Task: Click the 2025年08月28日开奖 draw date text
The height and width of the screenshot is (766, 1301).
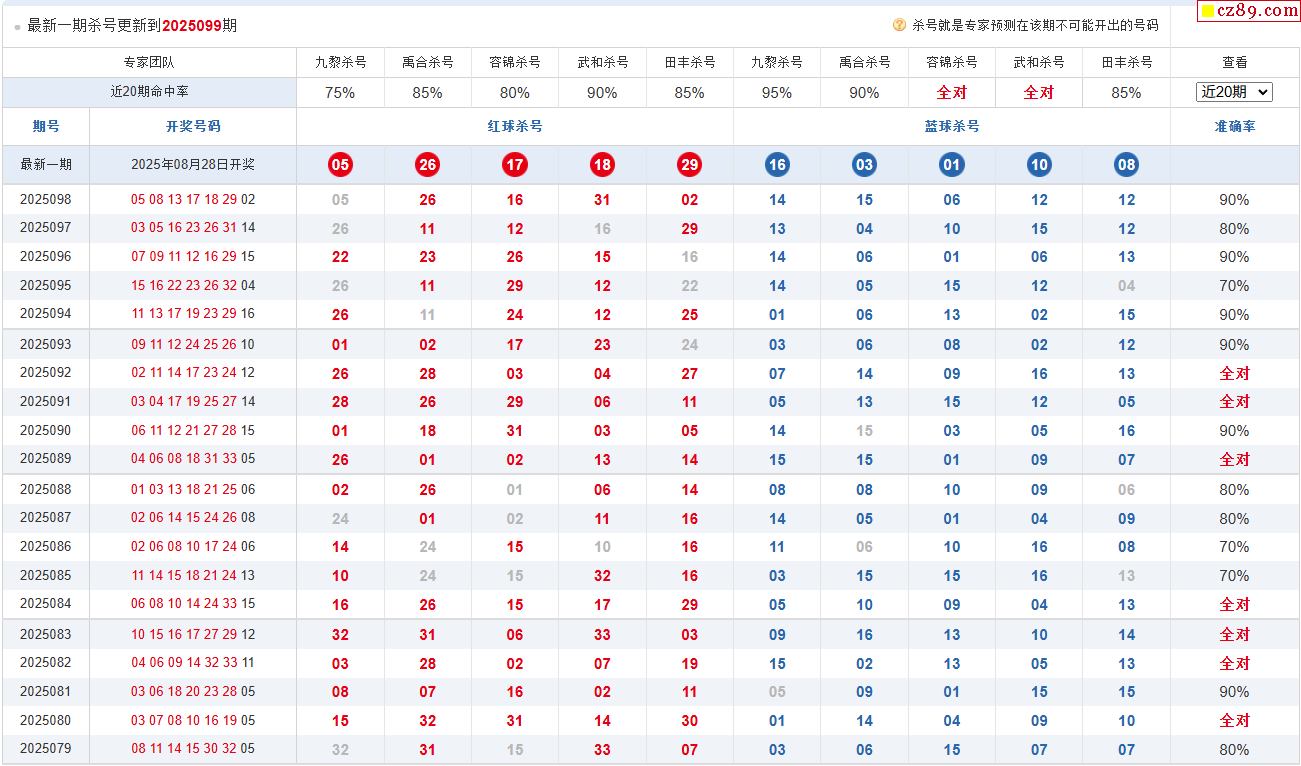Action: pos(193,165)
